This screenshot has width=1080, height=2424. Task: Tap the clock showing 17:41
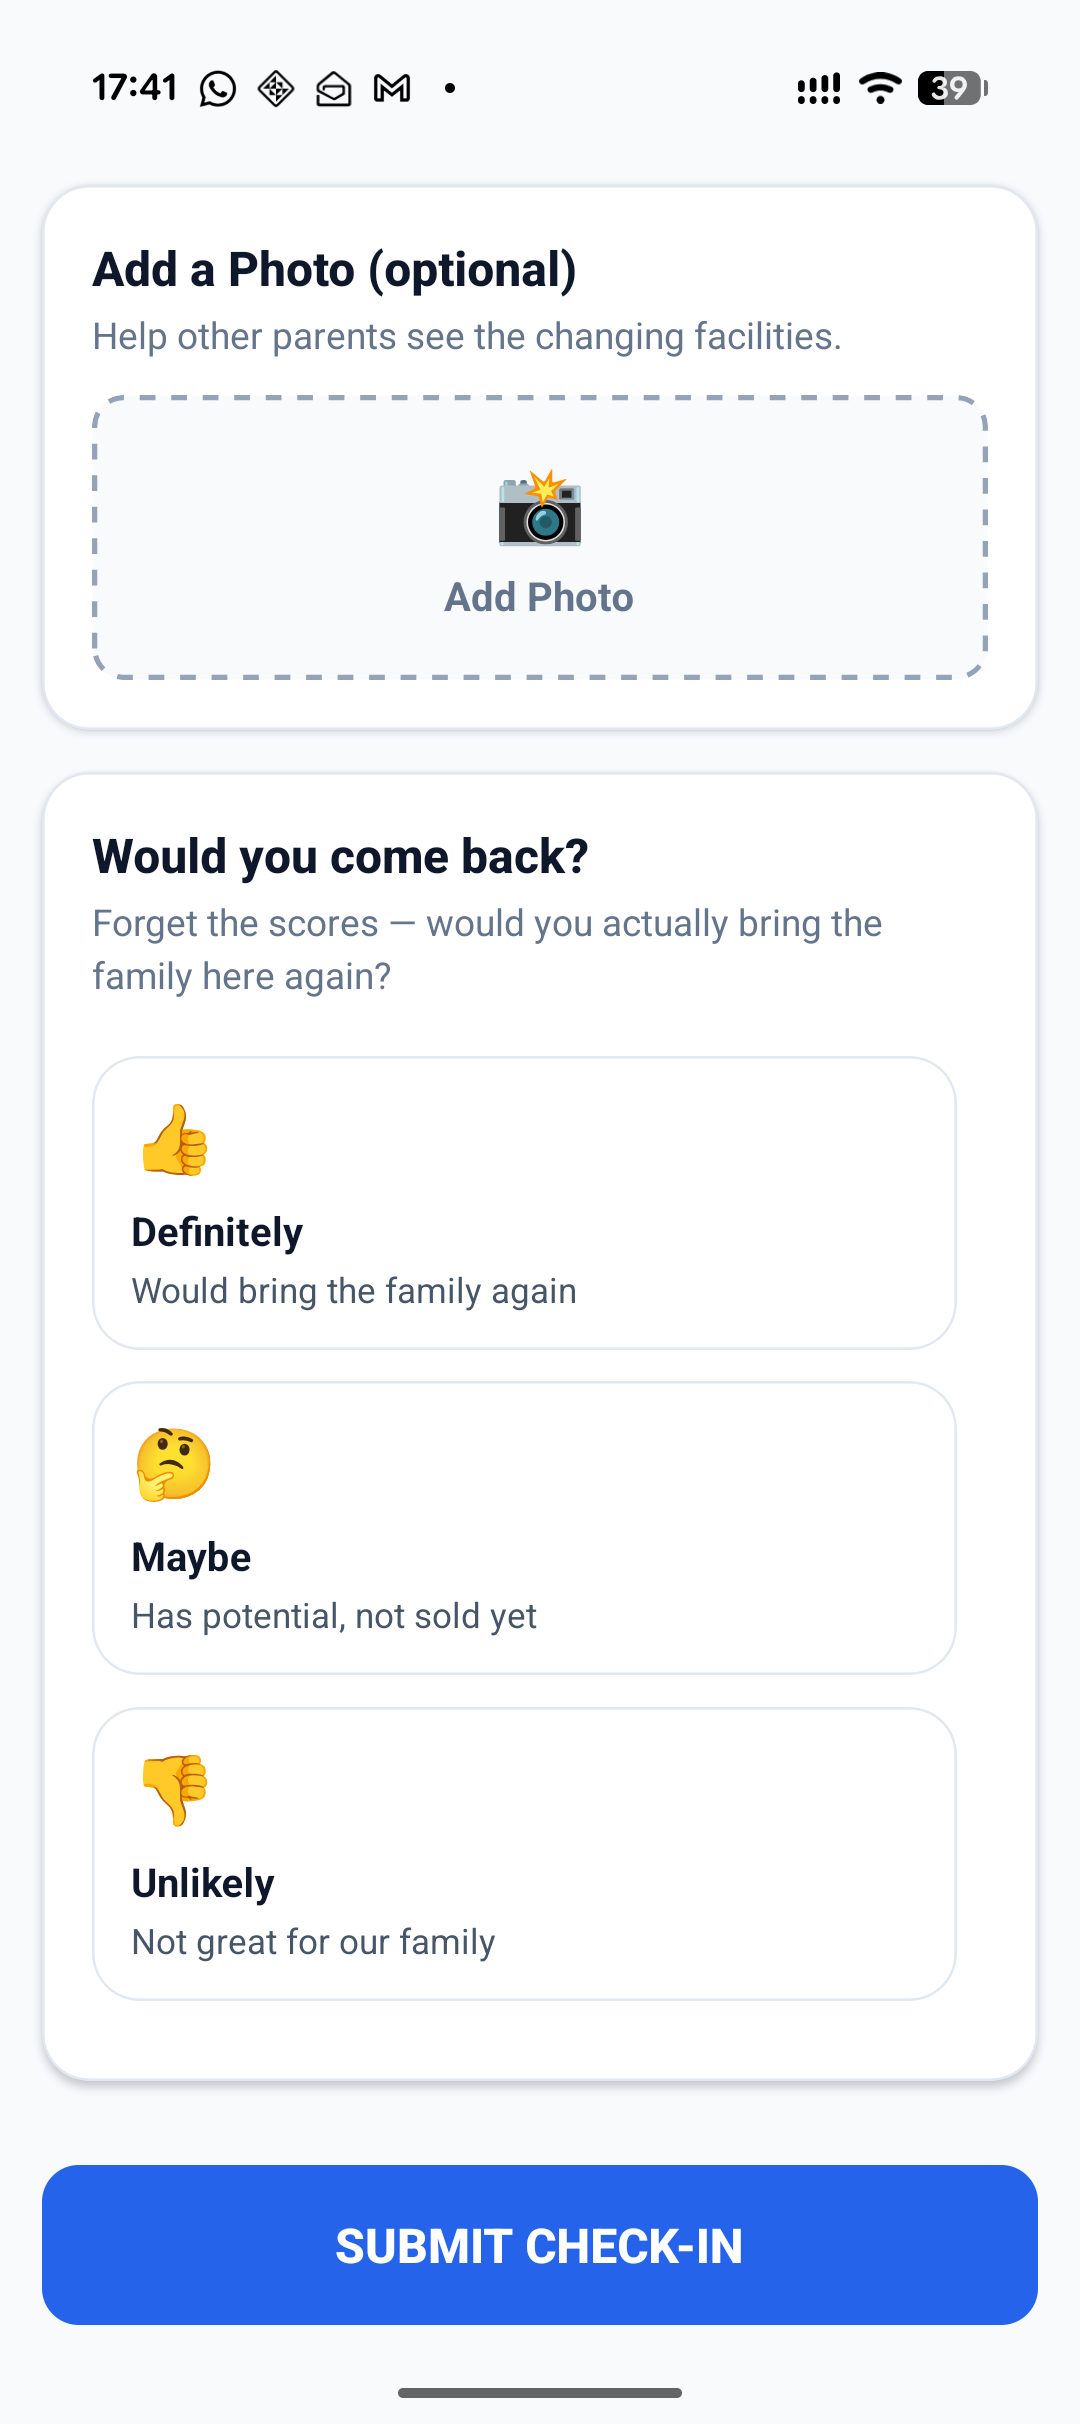coord(136,87)
